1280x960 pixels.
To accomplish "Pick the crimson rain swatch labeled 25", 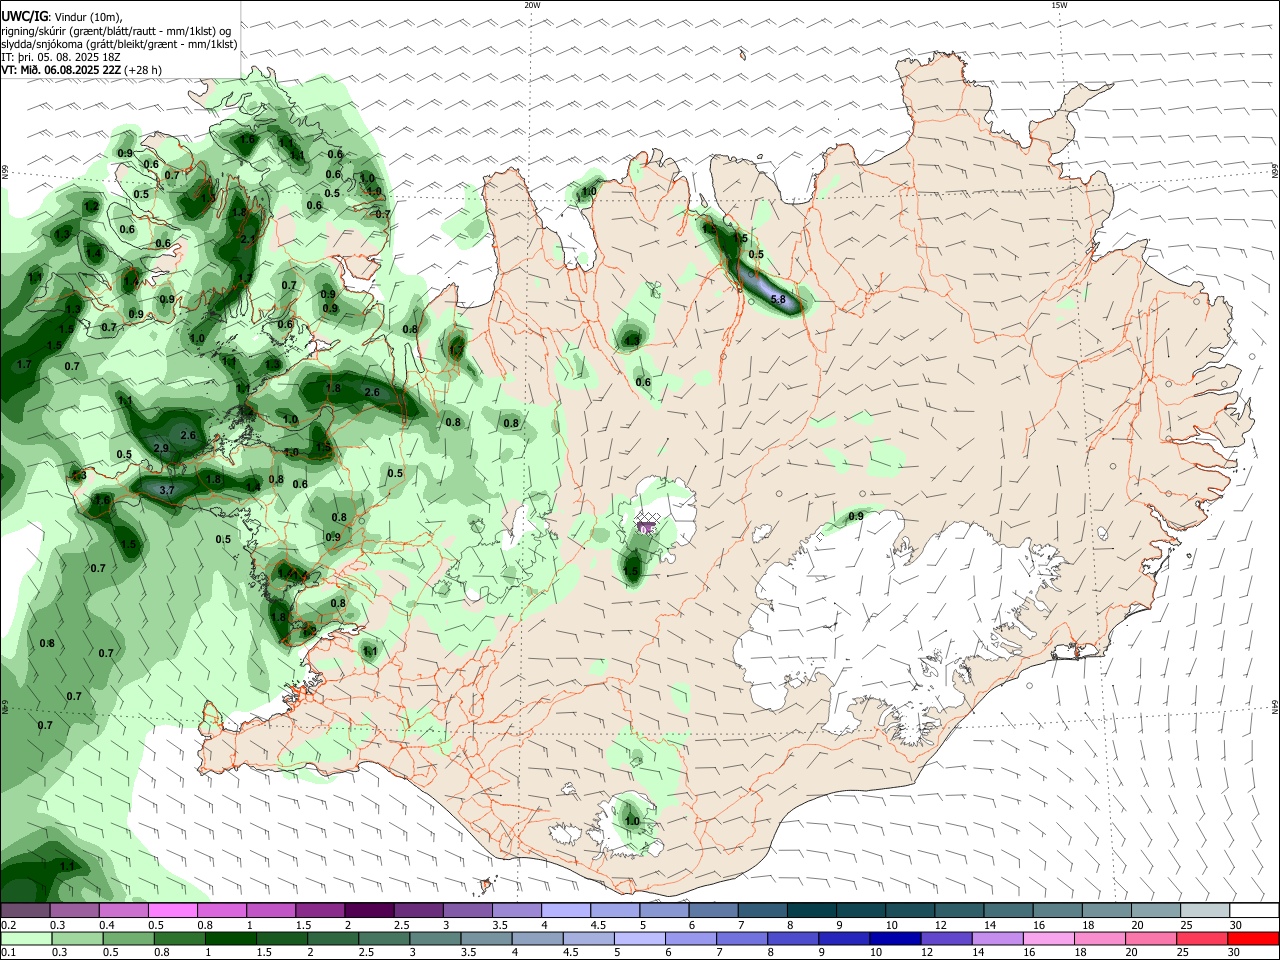I will tap(1202, 939).
